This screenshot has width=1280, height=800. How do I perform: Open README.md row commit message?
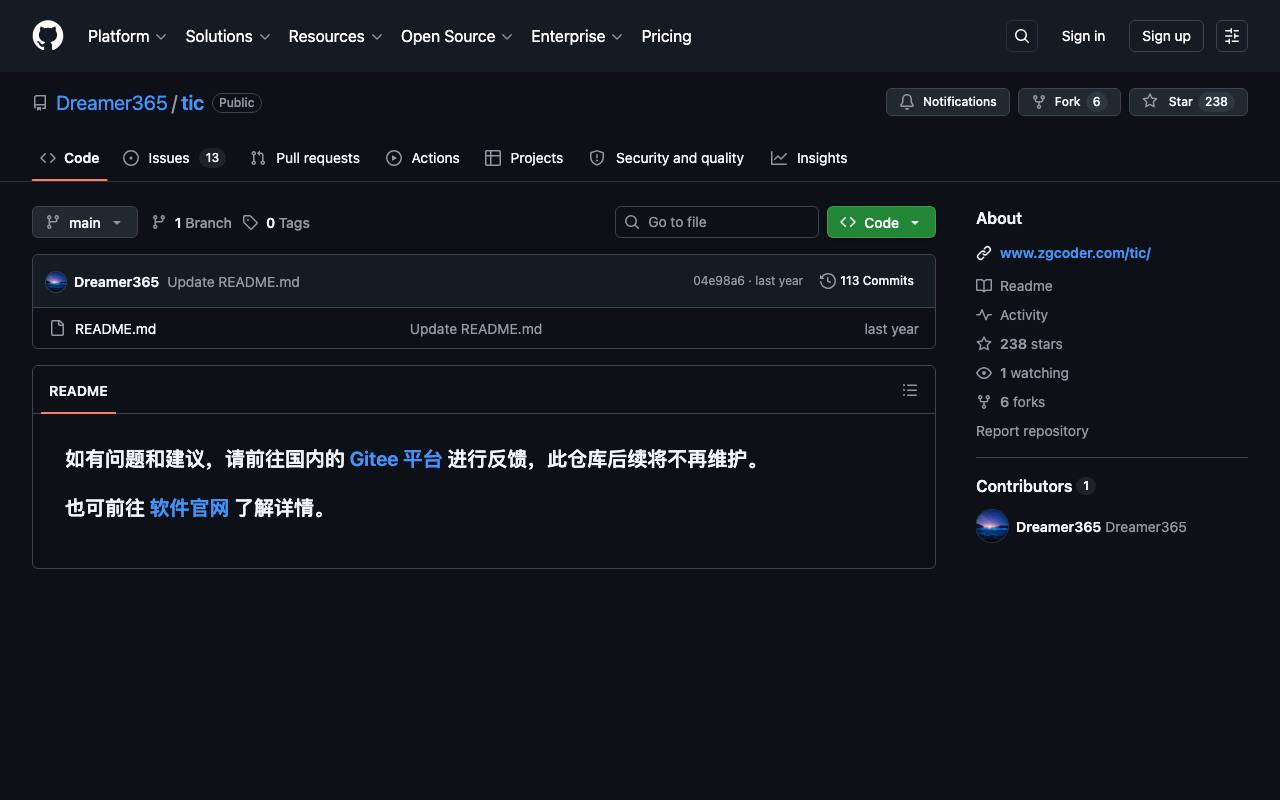click(476, 329)
